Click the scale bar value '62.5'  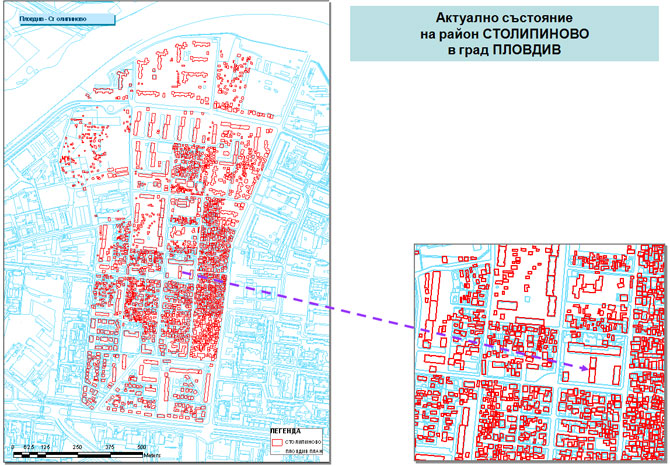pyautogui.click(x=29, y=447)
